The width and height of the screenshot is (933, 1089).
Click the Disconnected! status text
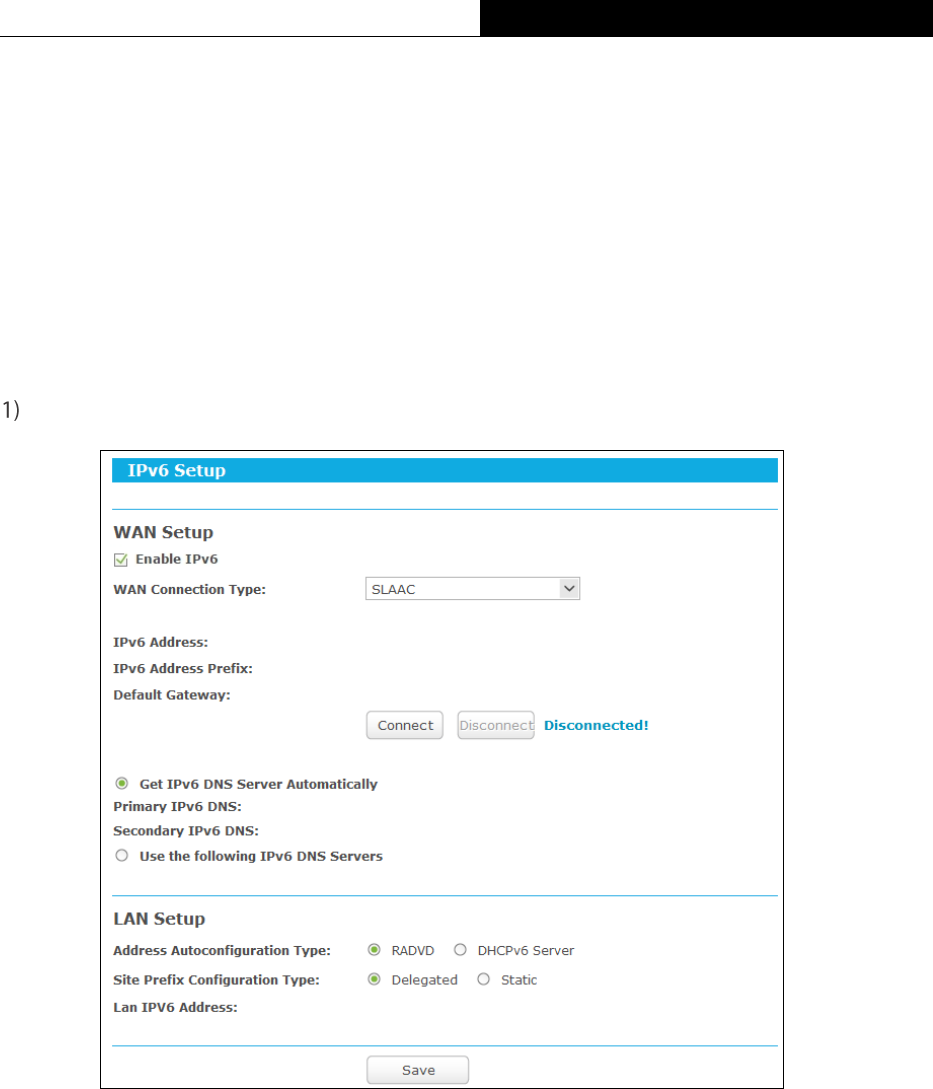pos(596,725)
